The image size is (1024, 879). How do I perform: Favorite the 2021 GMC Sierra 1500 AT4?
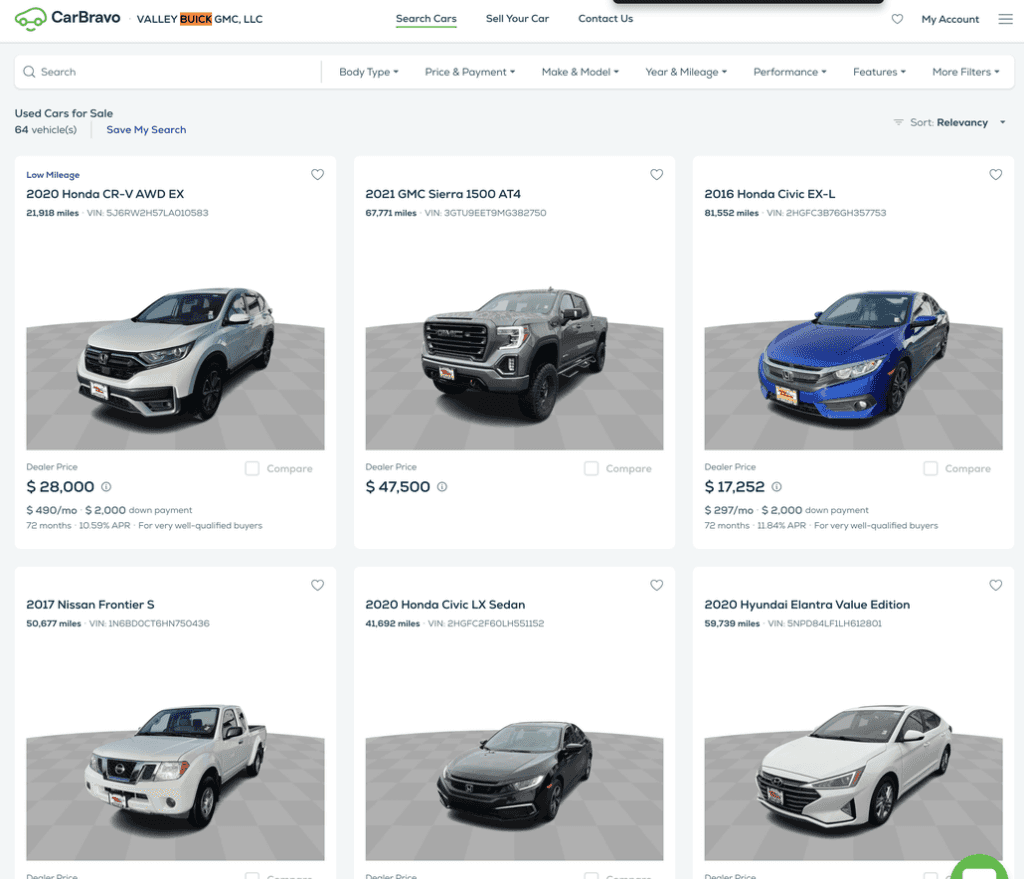point(656,174)
